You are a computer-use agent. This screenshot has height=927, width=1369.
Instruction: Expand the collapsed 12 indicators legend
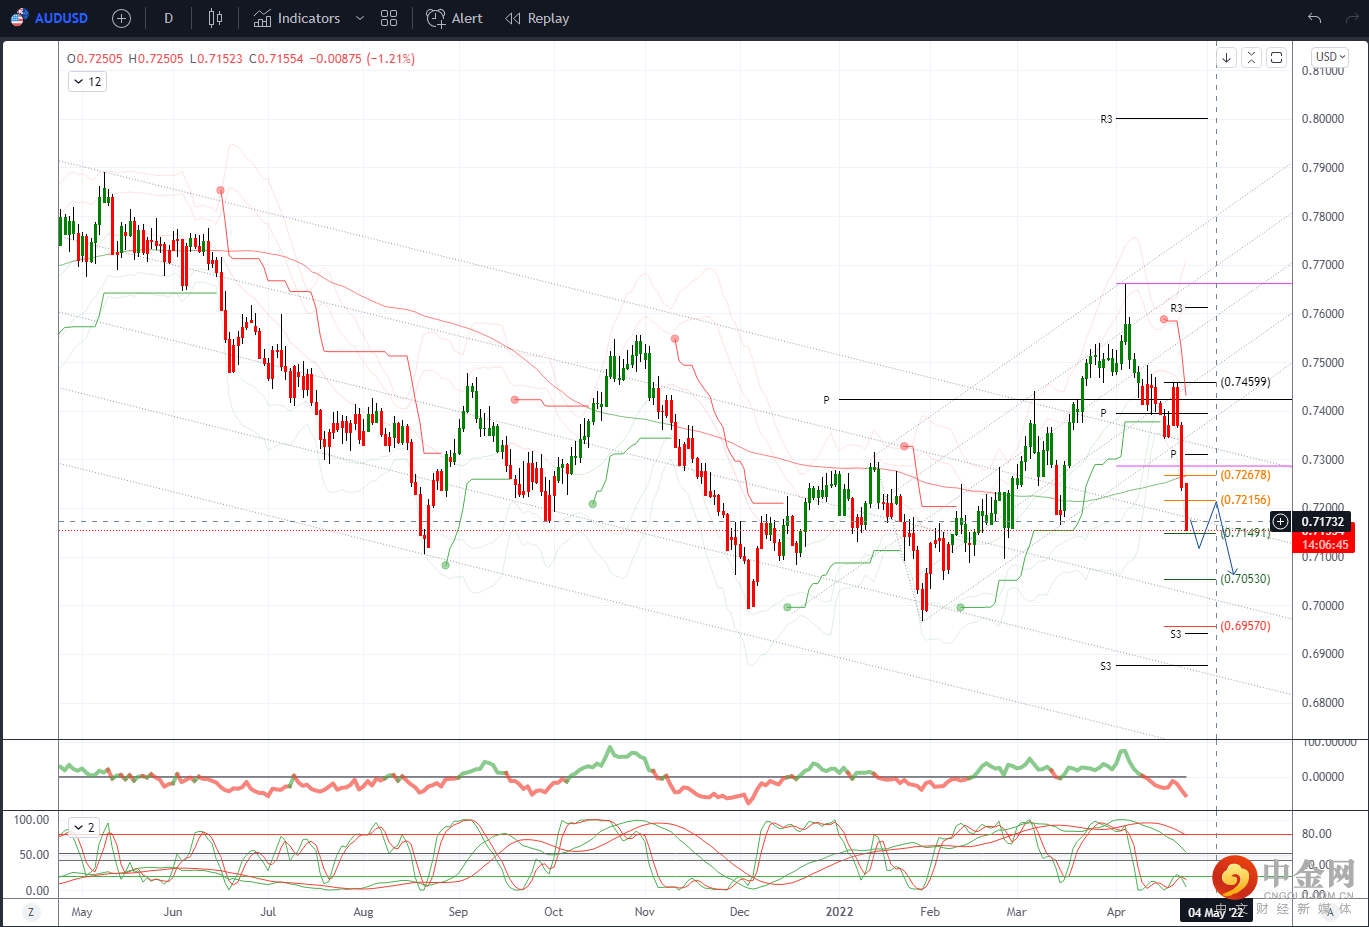[x=87, y=82]
